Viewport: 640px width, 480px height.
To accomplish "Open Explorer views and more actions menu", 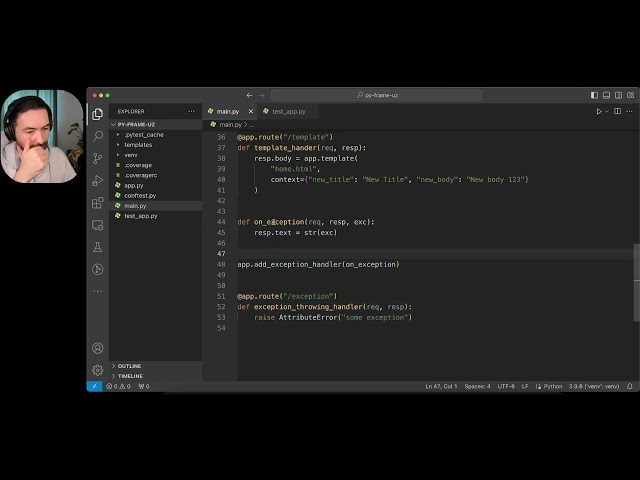I will [191, 111].
